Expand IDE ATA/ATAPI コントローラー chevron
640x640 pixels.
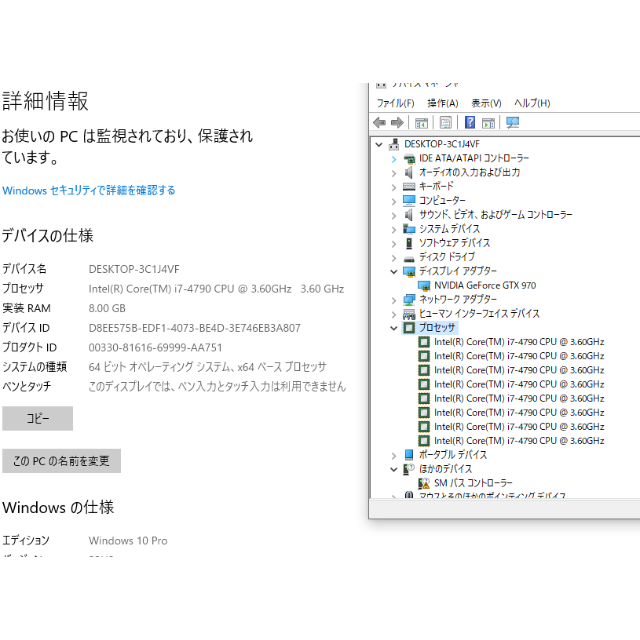pos(394,159)
